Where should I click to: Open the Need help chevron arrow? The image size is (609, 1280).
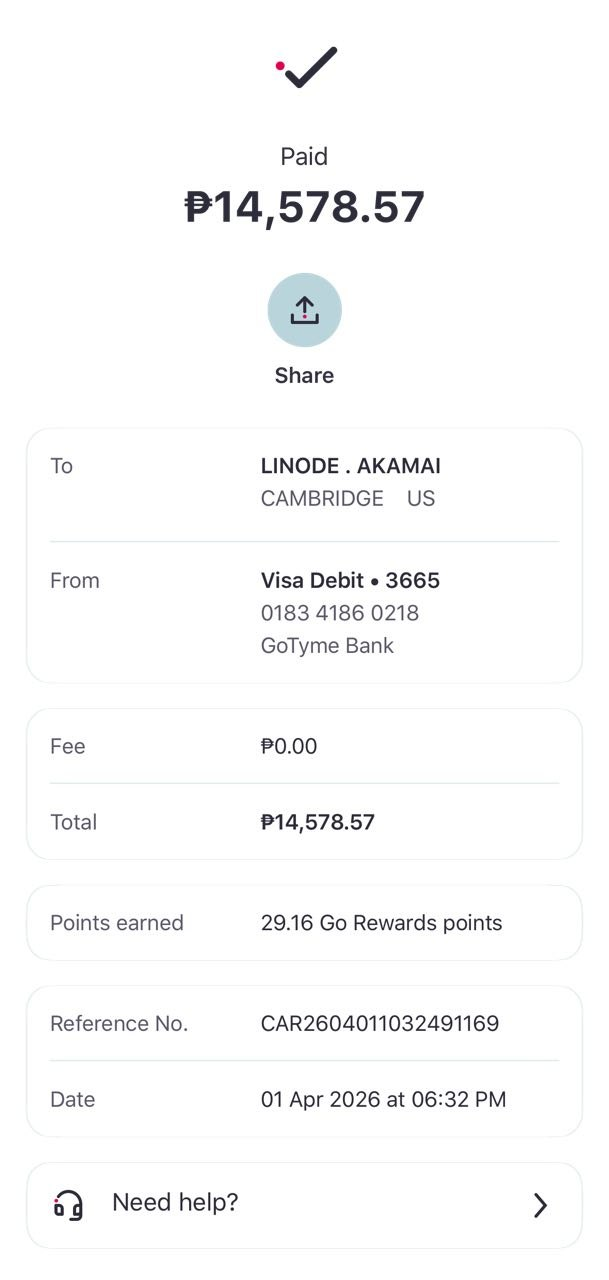[x=540, y=1205]
